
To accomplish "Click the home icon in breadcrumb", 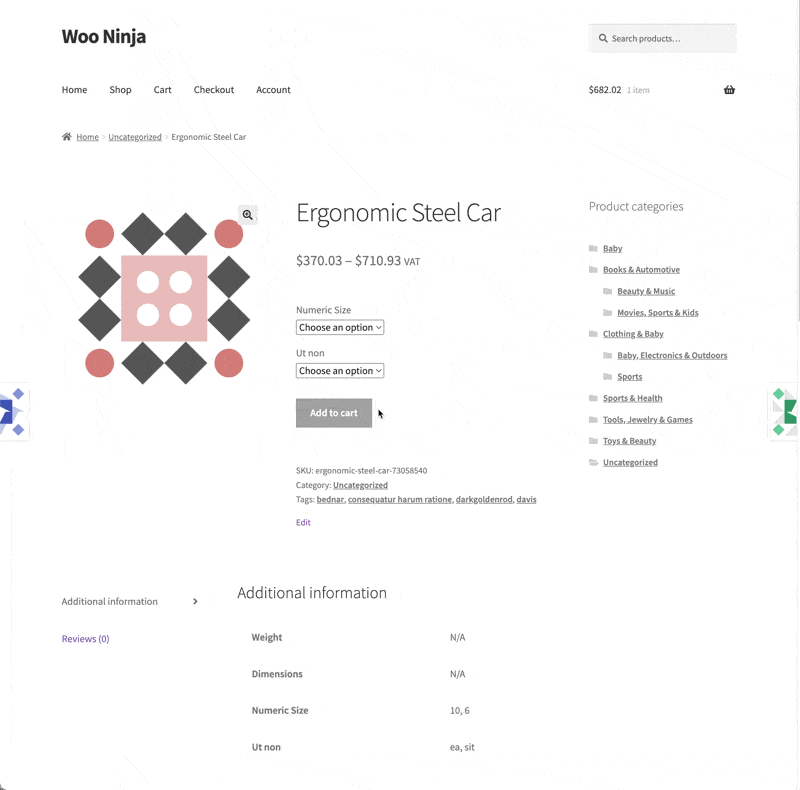I will click(x=66, y=137).
